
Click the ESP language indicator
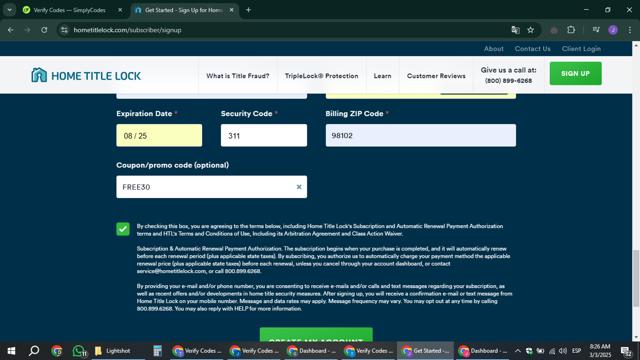576,351
